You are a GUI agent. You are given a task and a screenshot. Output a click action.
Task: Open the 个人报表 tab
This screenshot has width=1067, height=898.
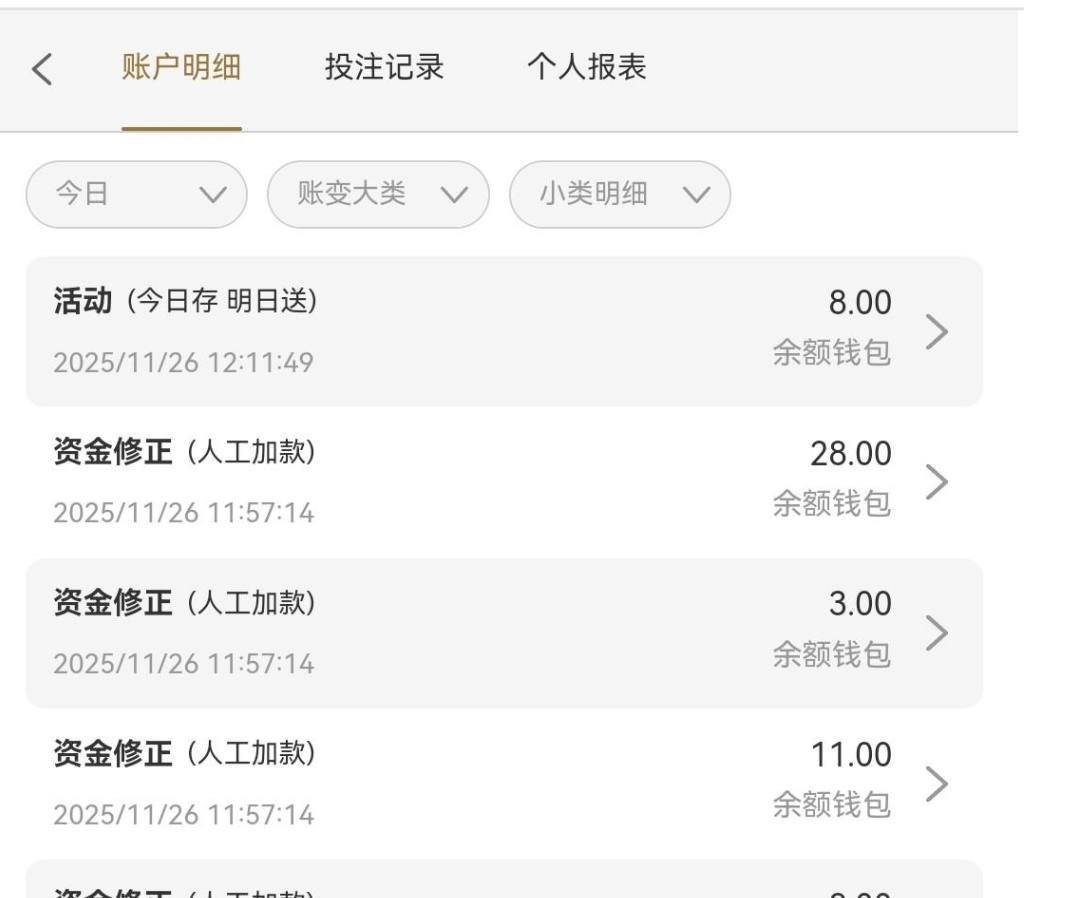tap(586, 68)
